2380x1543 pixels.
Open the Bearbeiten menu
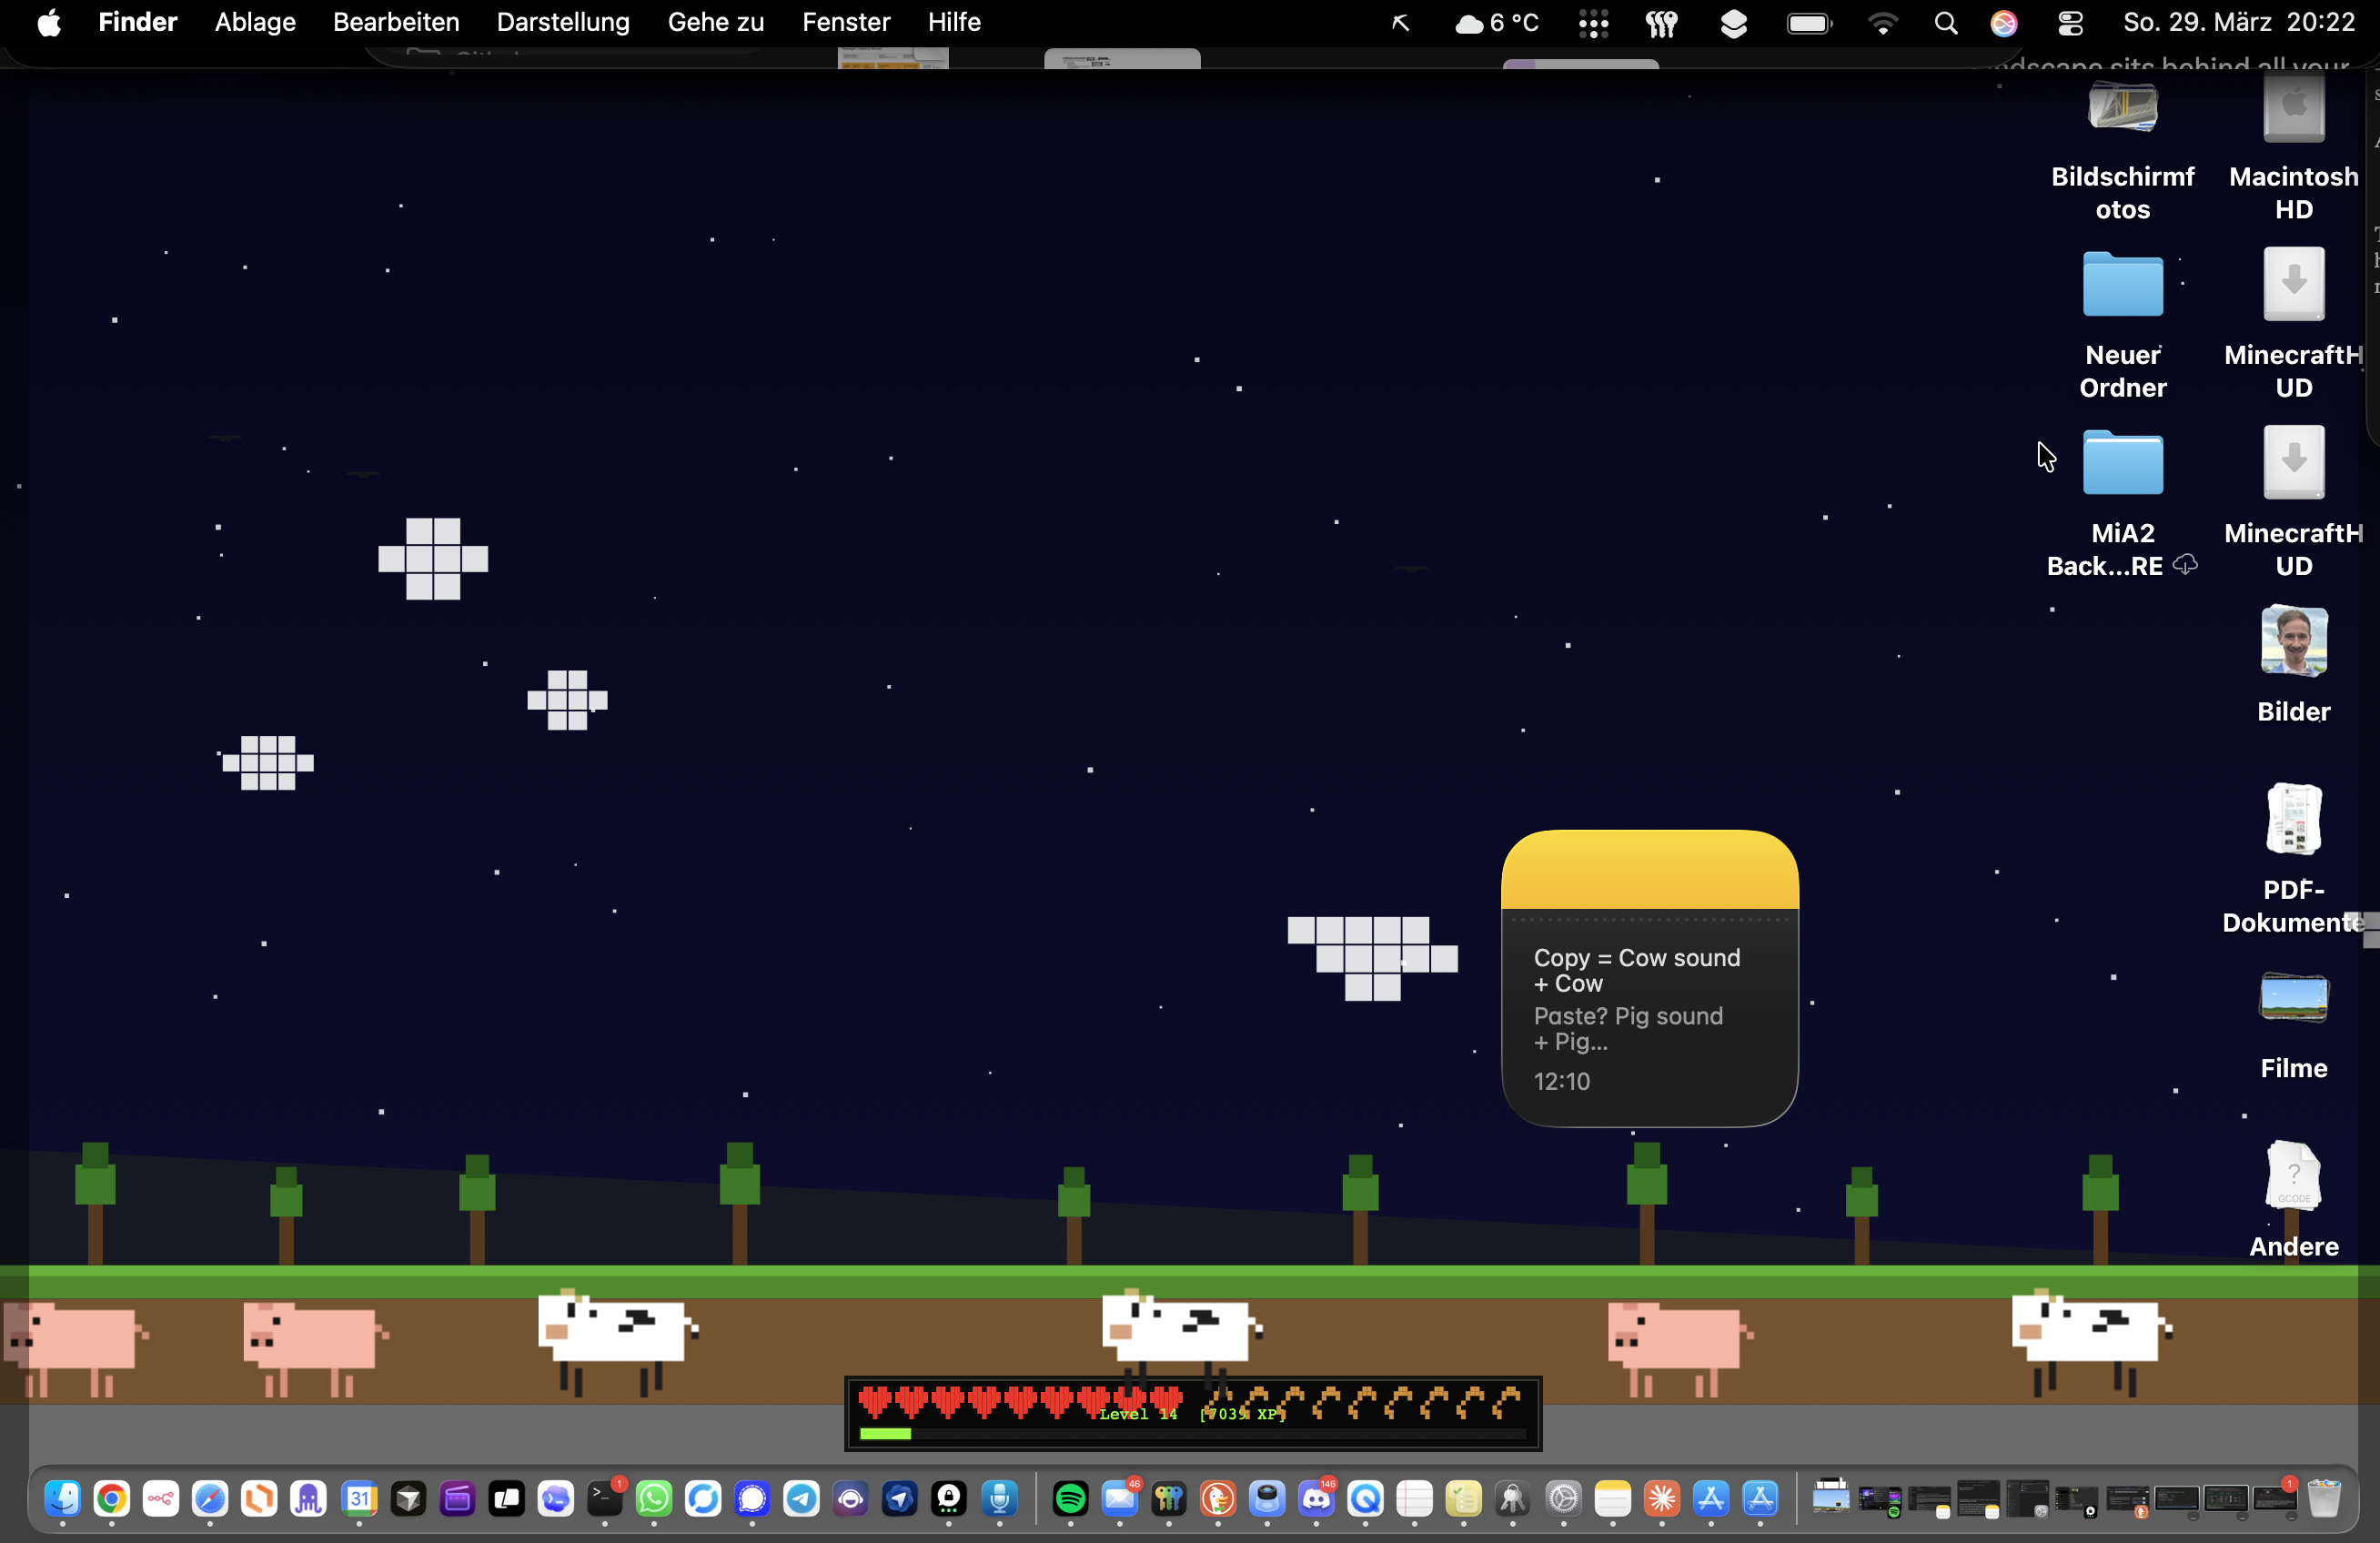click(x=396, y=22)
